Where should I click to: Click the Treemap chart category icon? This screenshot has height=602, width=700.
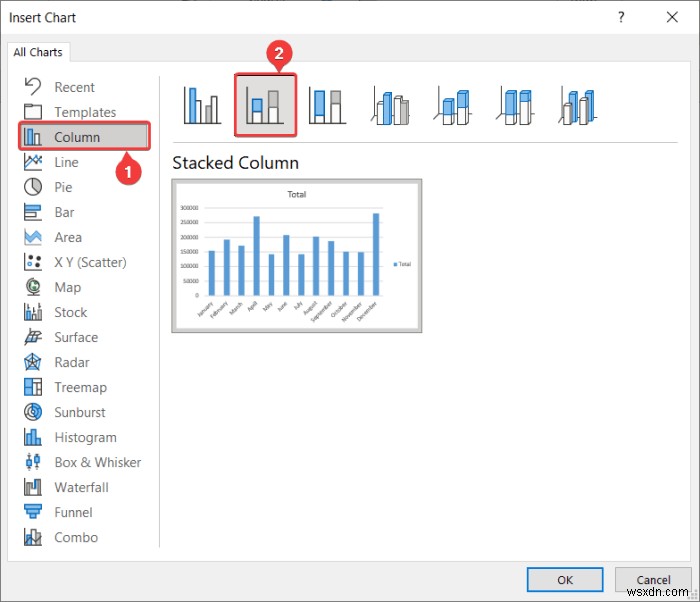pos(33,387)
